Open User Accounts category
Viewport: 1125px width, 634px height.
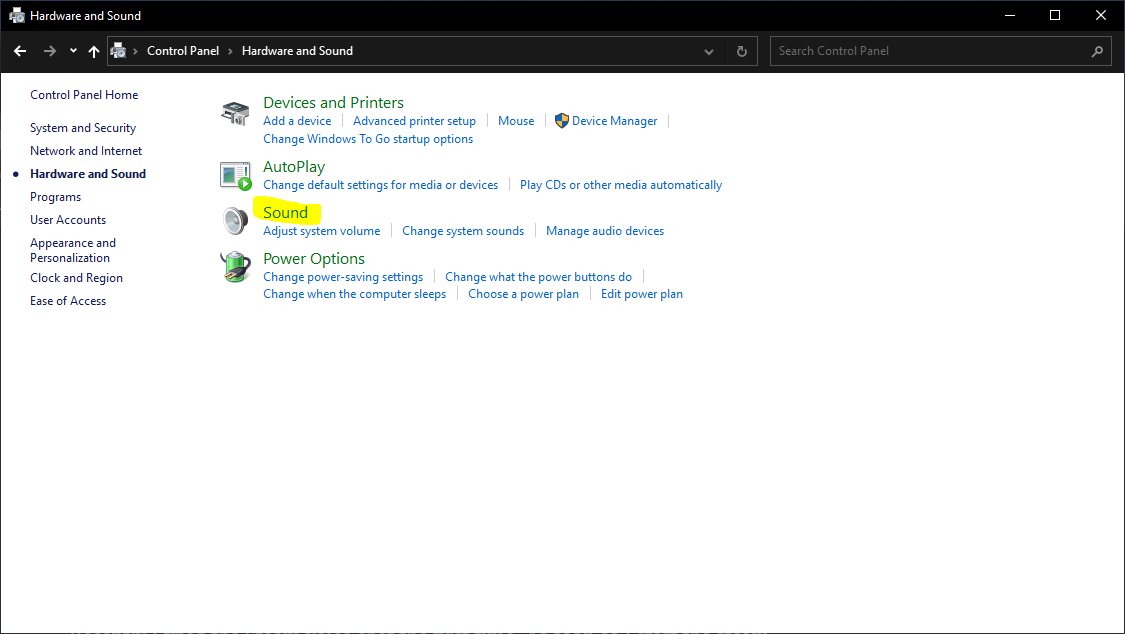[68, 219]
